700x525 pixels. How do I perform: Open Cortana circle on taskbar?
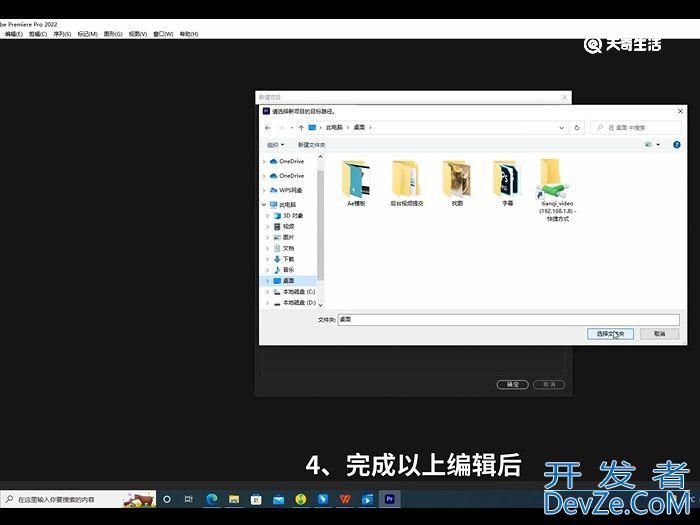[167, 499]
